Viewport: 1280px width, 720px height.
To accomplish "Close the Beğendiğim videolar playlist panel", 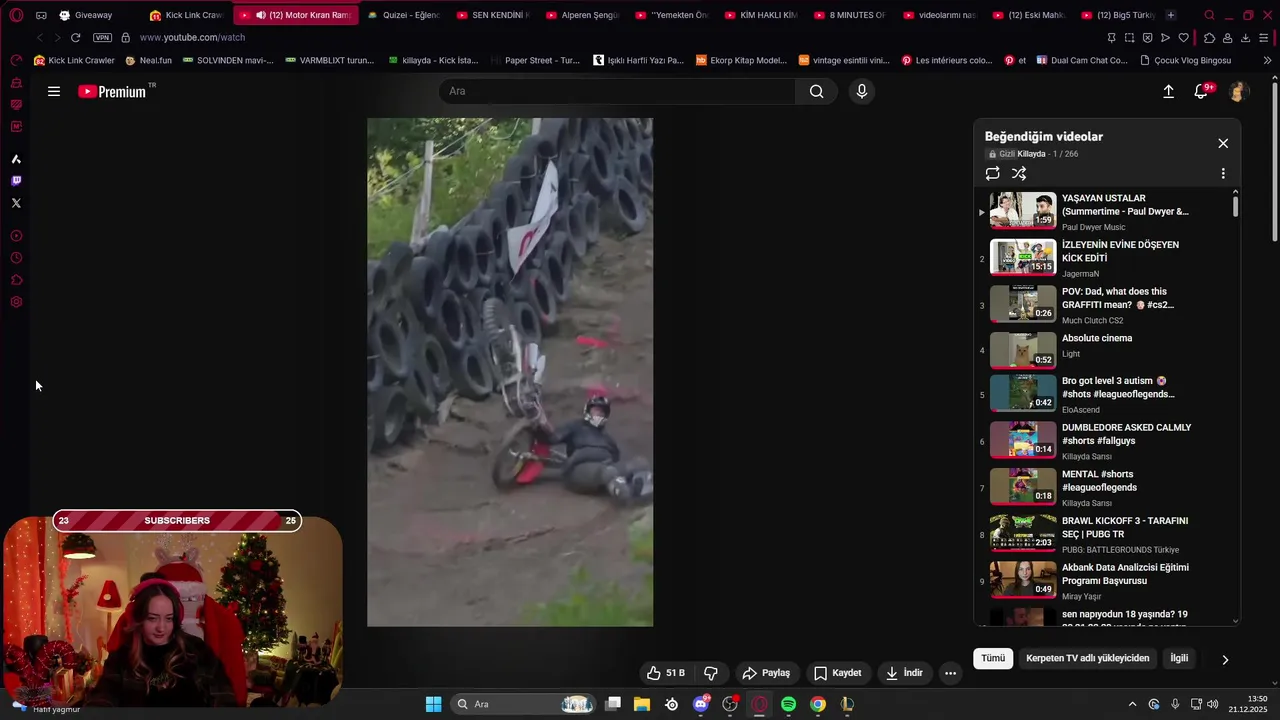I will (1223, 143).
